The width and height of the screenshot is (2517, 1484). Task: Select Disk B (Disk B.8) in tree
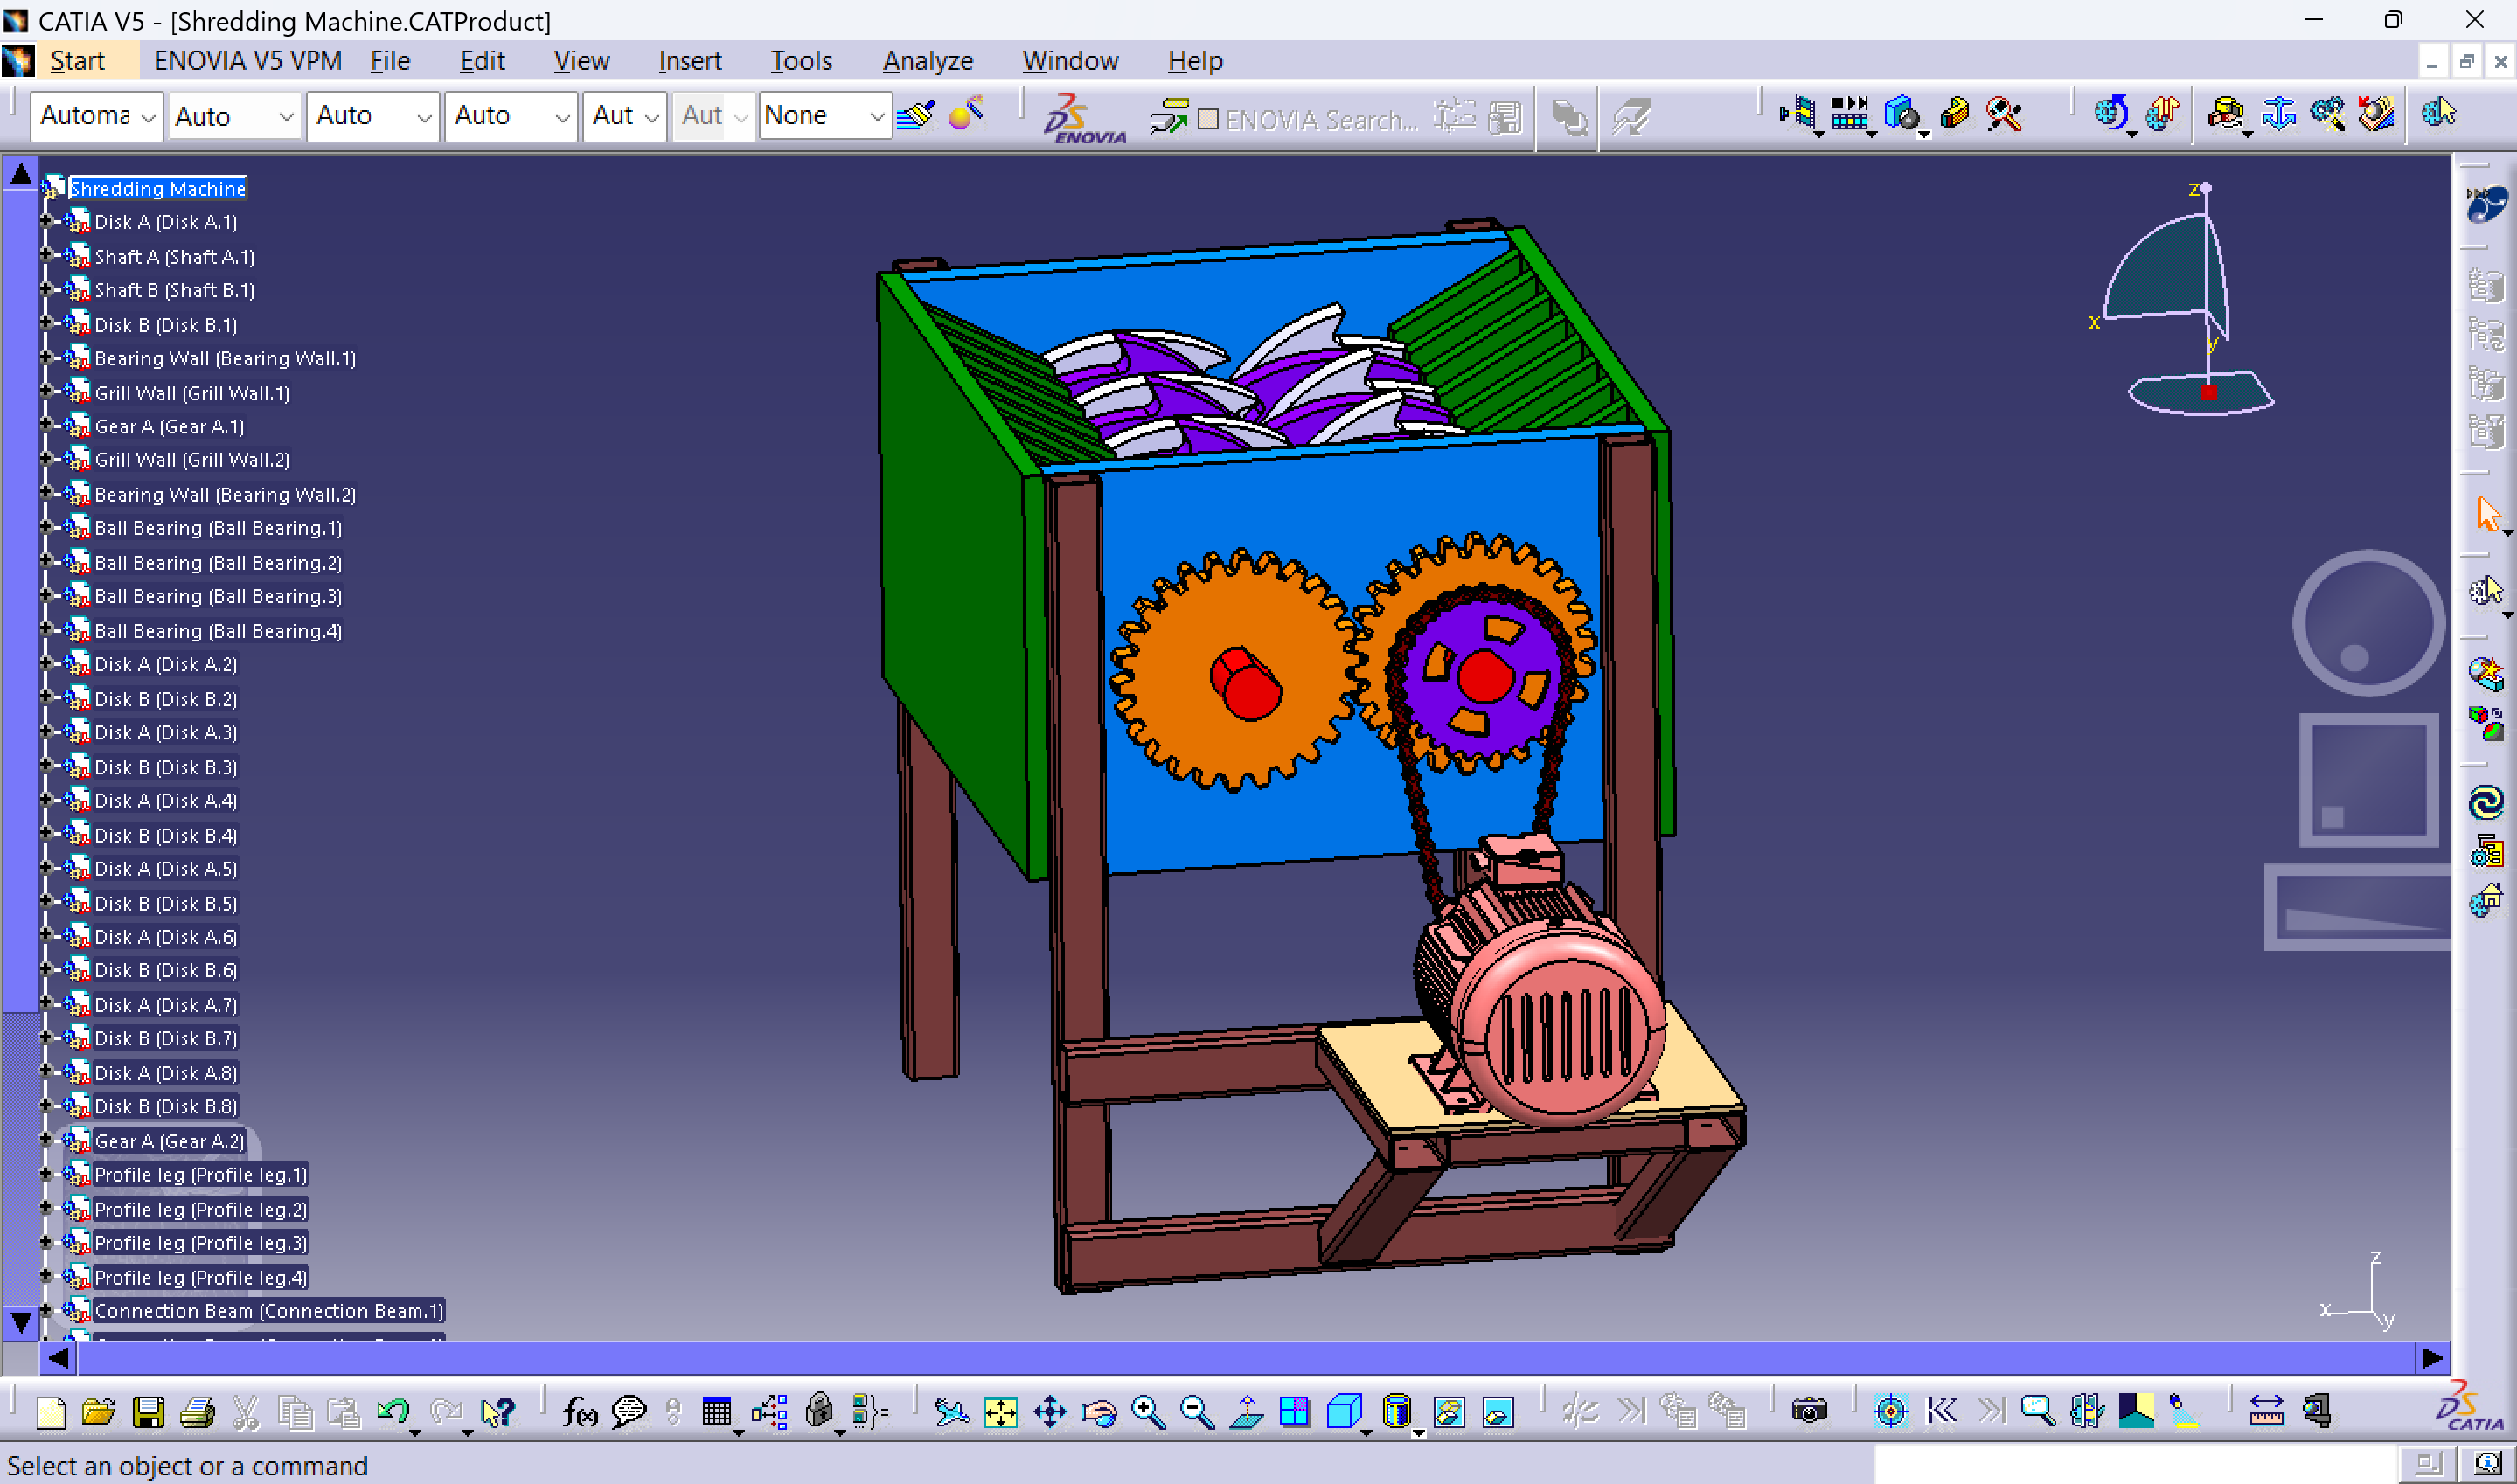pyautogui.click(x=166, y=1106)
